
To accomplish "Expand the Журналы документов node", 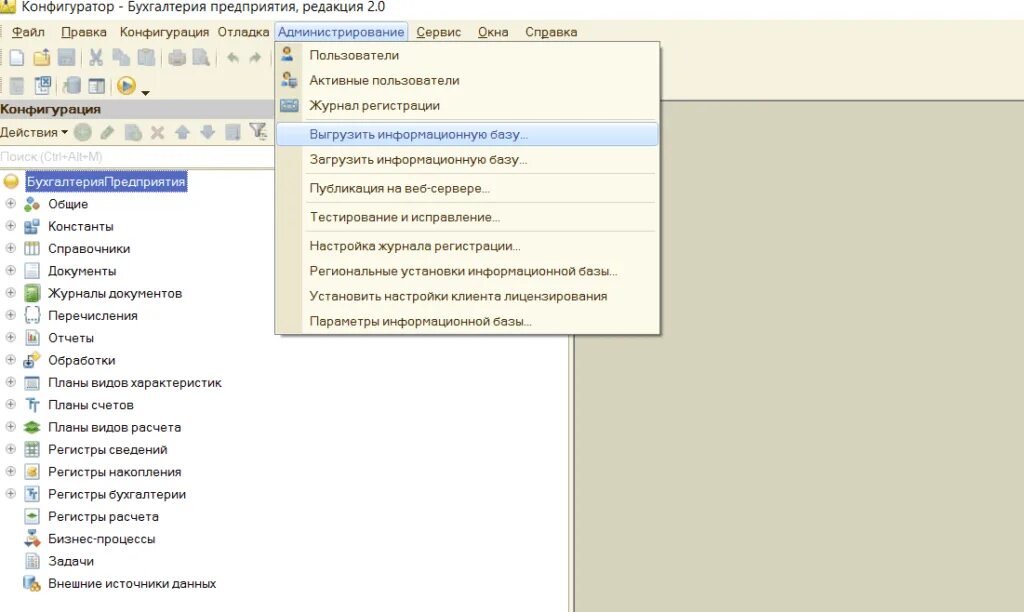I will (10, 293).
